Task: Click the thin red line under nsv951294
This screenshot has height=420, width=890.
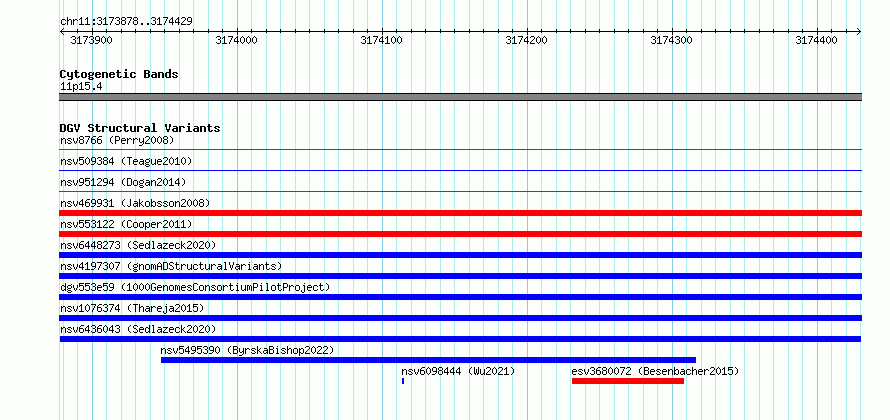Action: pyautogui.click(x=460, y=192)
